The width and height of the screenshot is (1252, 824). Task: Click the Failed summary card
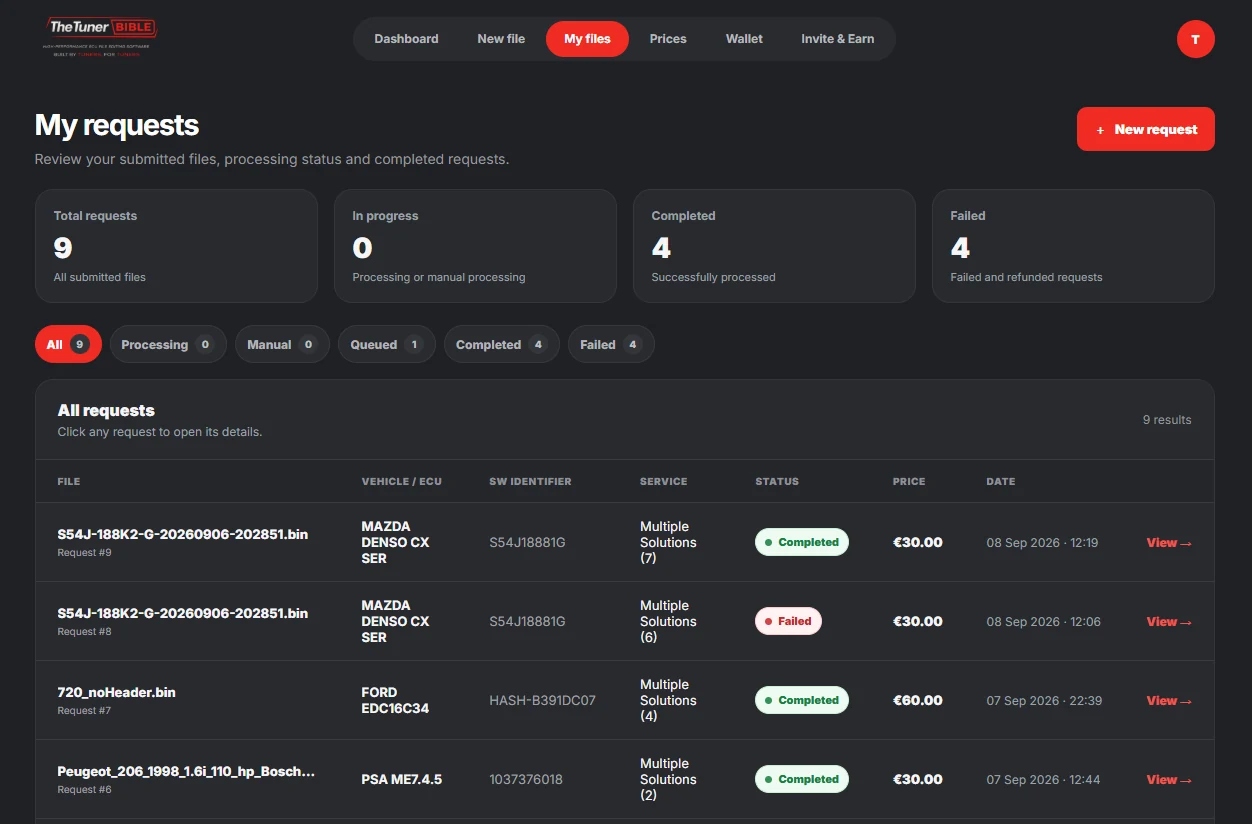1073,246
